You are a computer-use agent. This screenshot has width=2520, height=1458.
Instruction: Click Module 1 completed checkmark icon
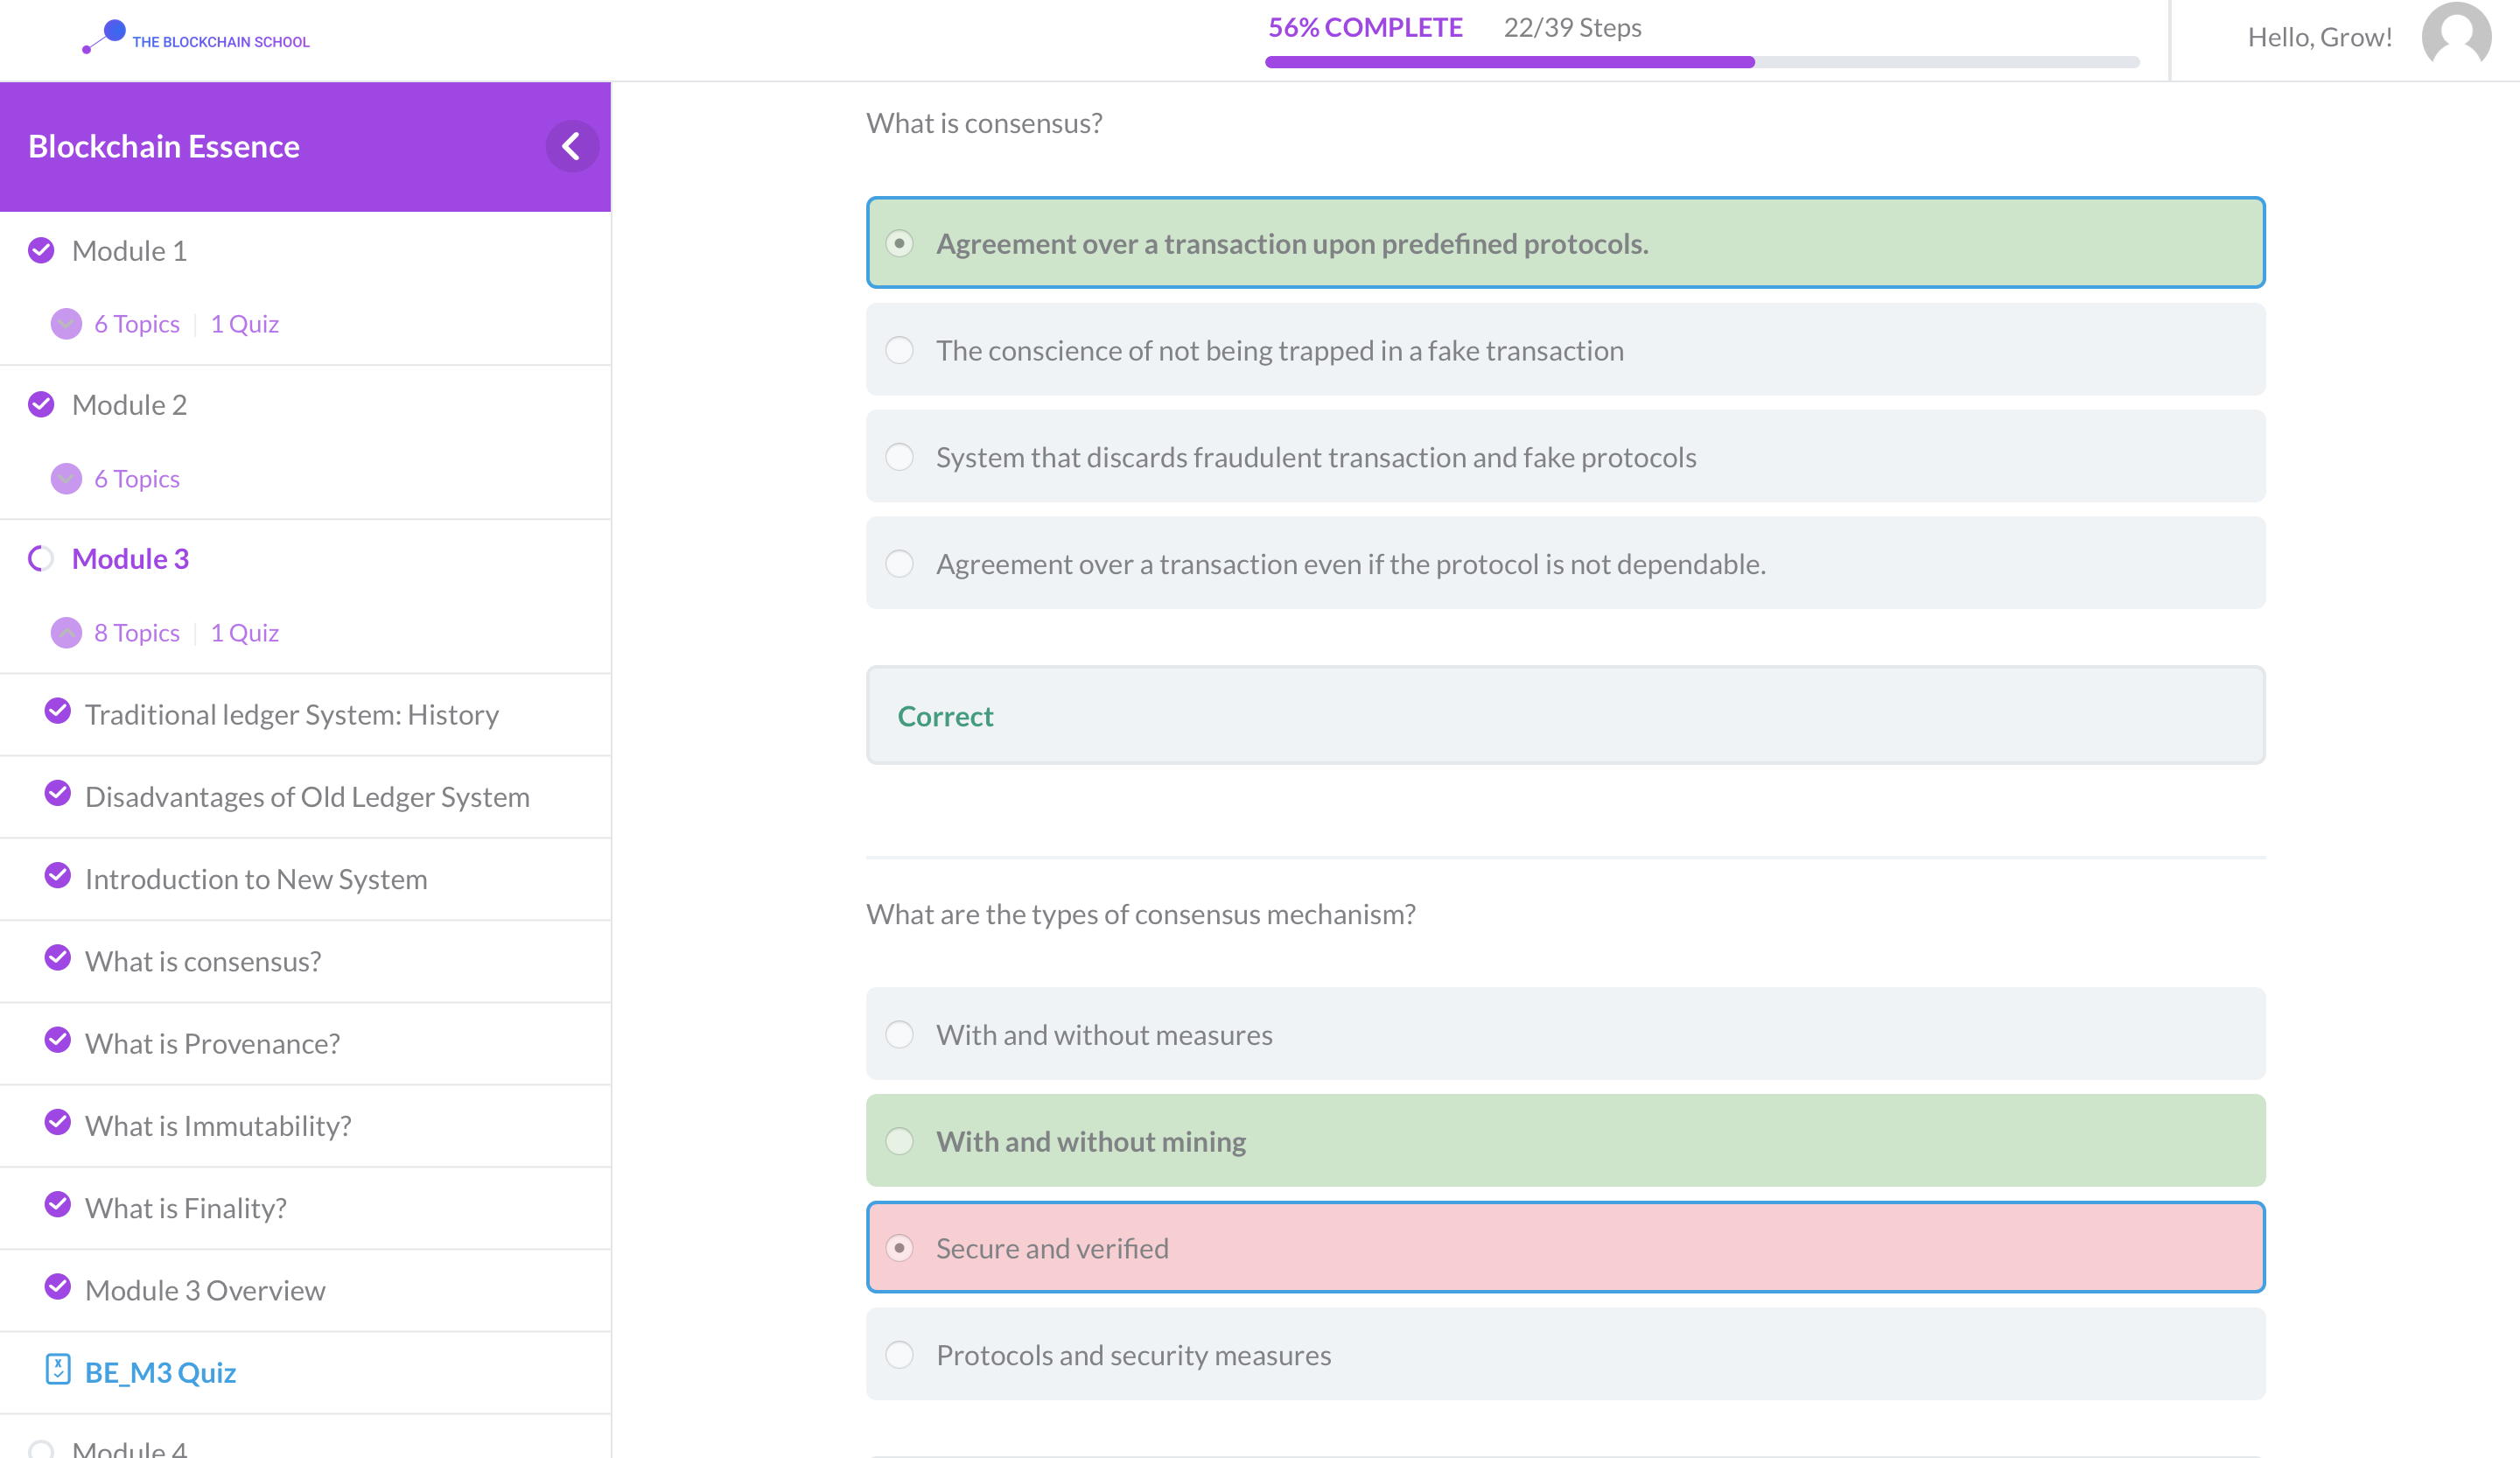pyautogui.click(x=41, y=250)
